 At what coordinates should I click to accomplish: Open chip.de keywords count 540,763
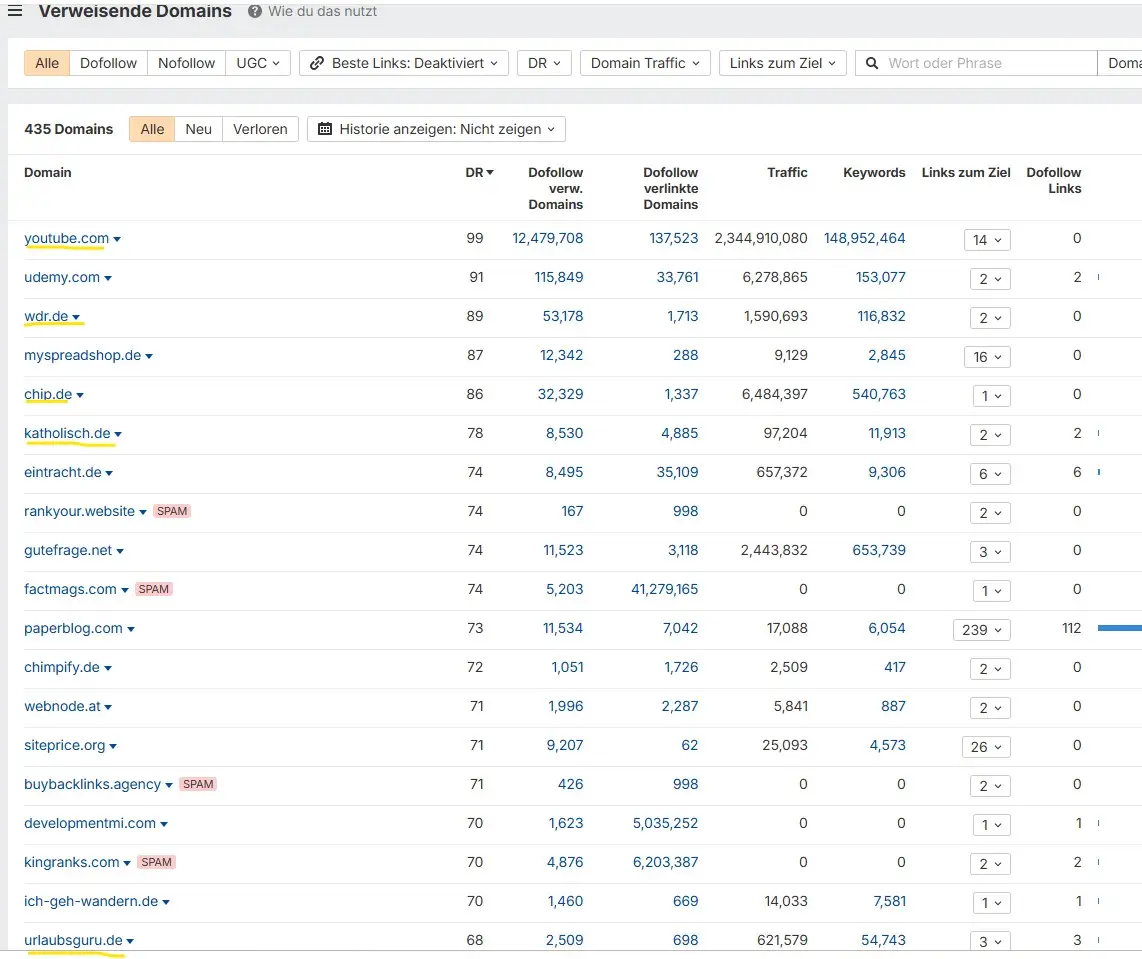click(x=879, y=394)
